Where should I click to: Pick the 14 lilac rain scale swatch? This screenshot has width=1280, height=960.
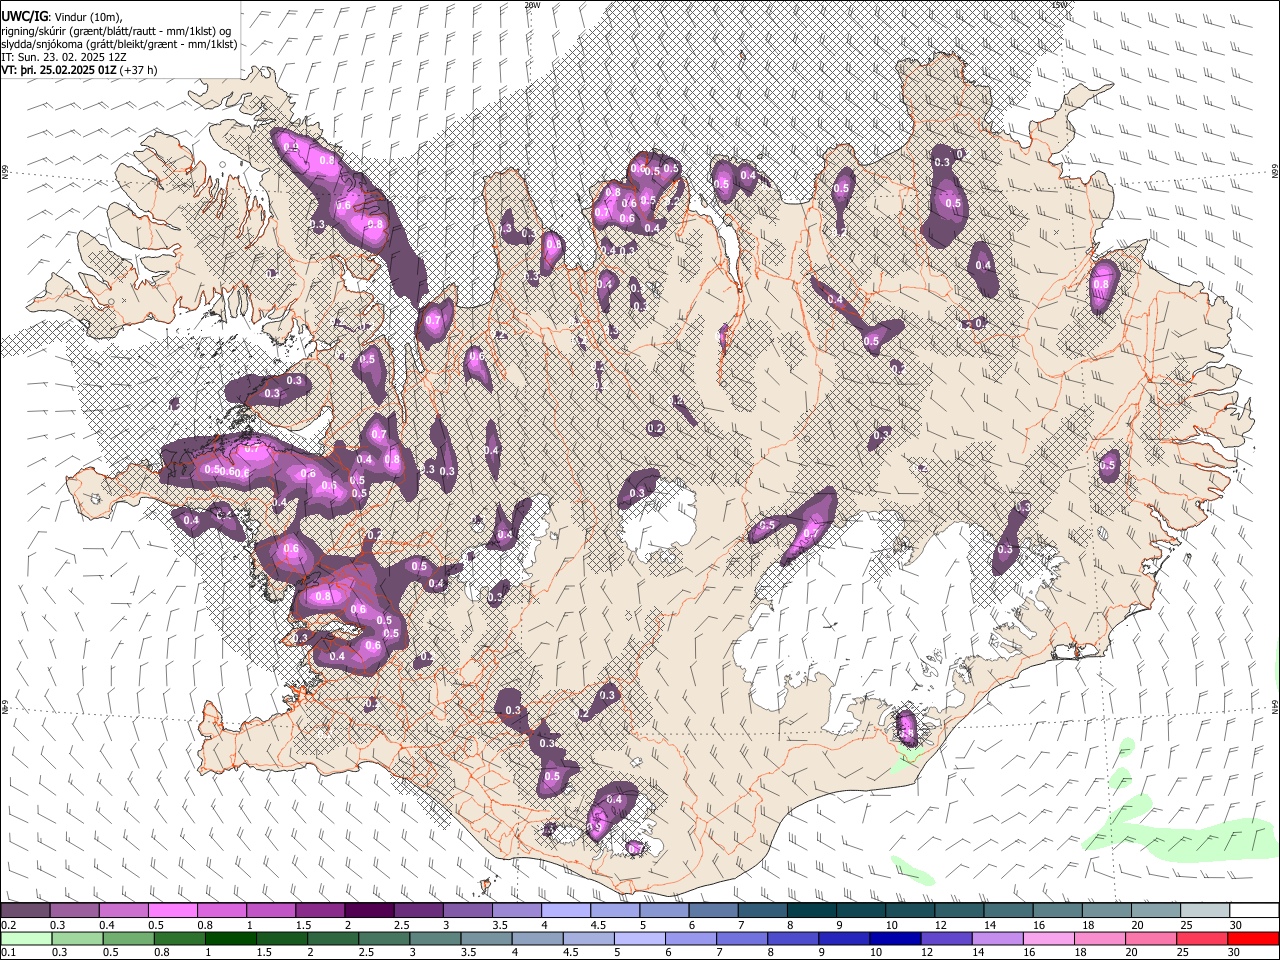pyautogui.click(x=997, y=938)
